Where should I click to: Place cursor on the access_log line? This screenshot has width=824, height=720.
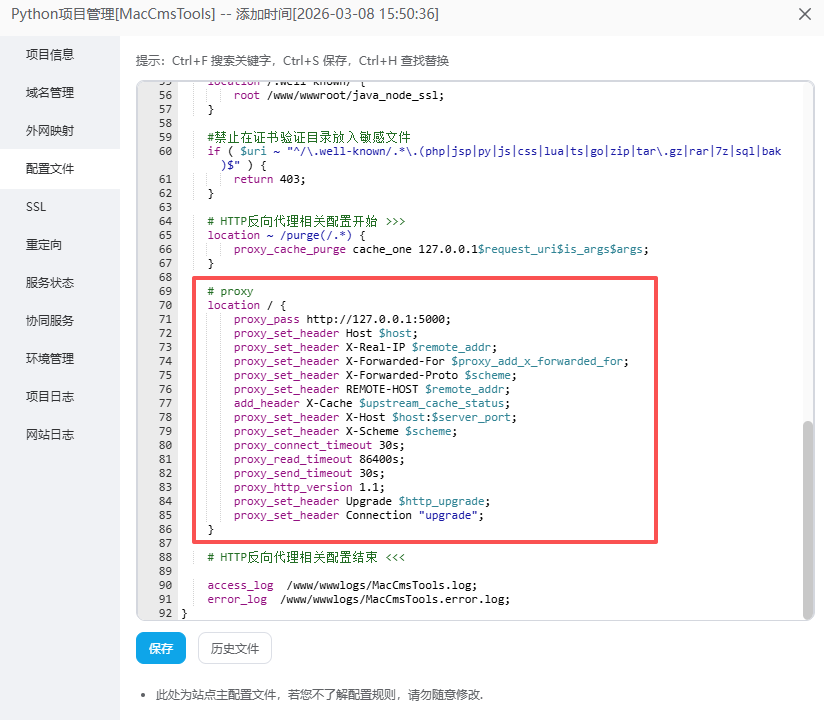tap(340, 585)
